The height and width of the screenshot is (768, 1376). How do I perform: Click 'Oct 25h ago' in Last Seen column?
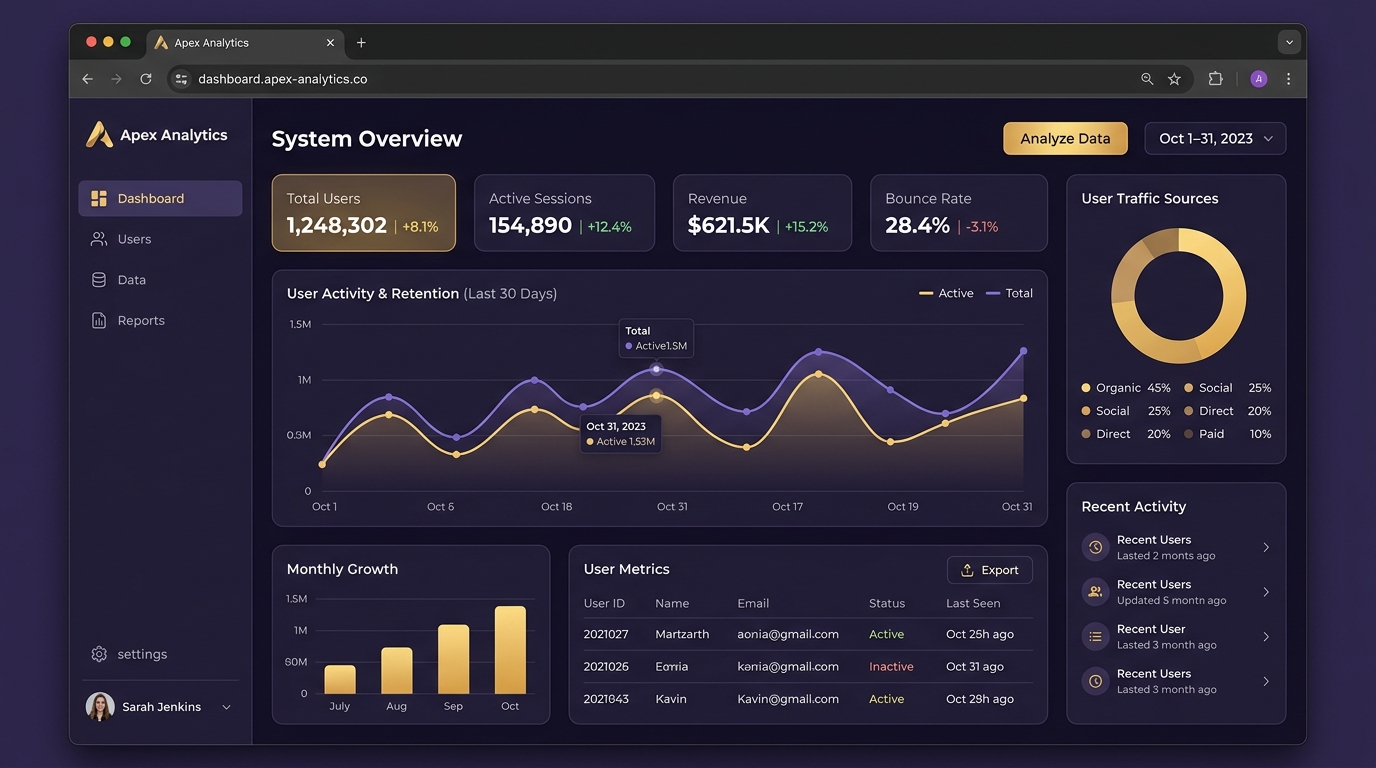coord(980,635)
